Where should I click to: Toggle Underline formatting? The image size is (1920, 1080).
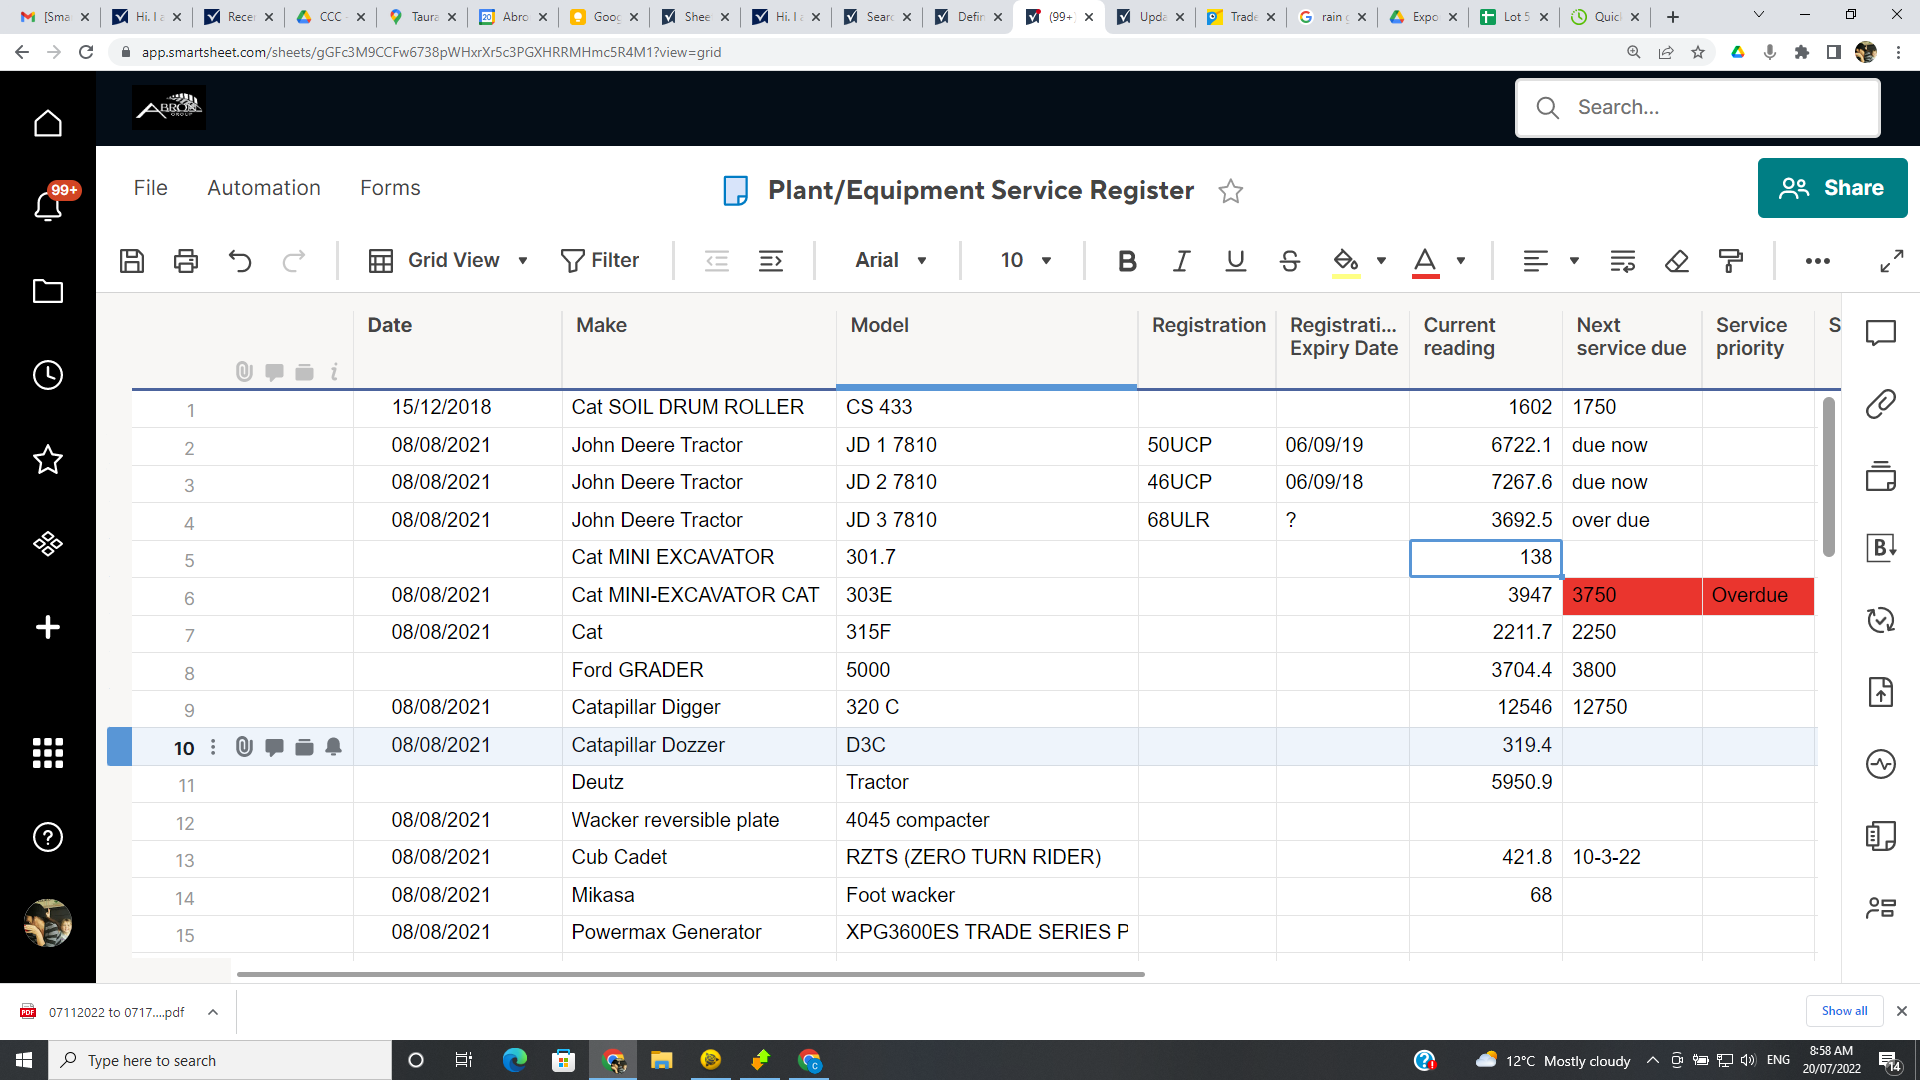(x=1236, y=261)
